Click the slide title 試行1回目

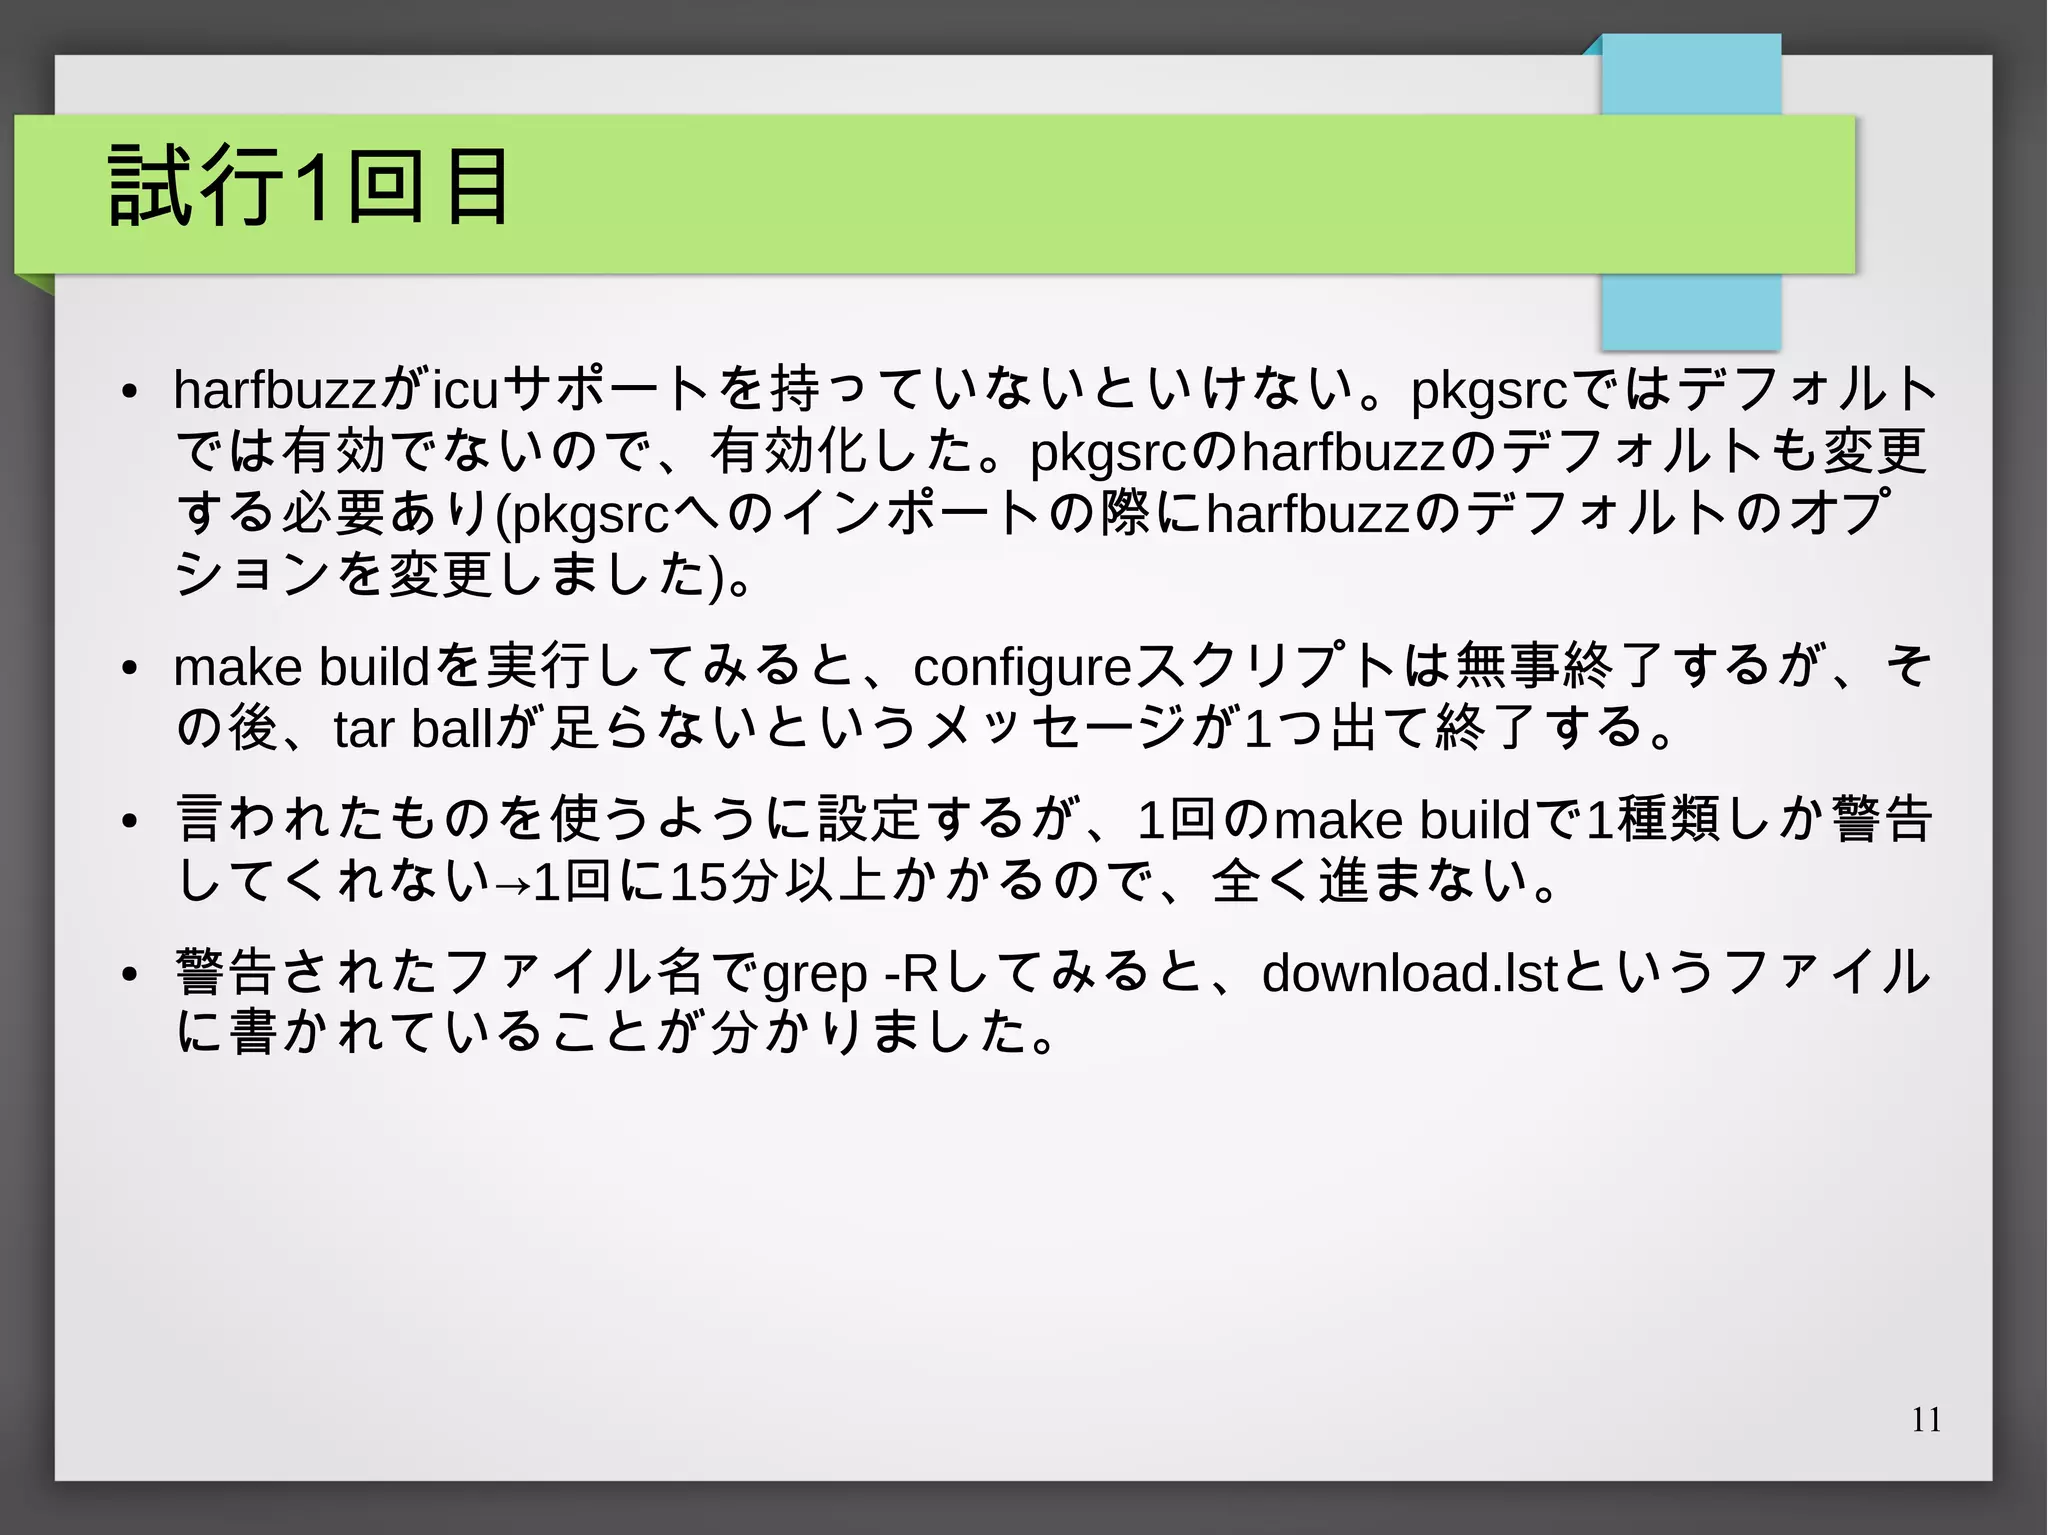coord(310,186)
